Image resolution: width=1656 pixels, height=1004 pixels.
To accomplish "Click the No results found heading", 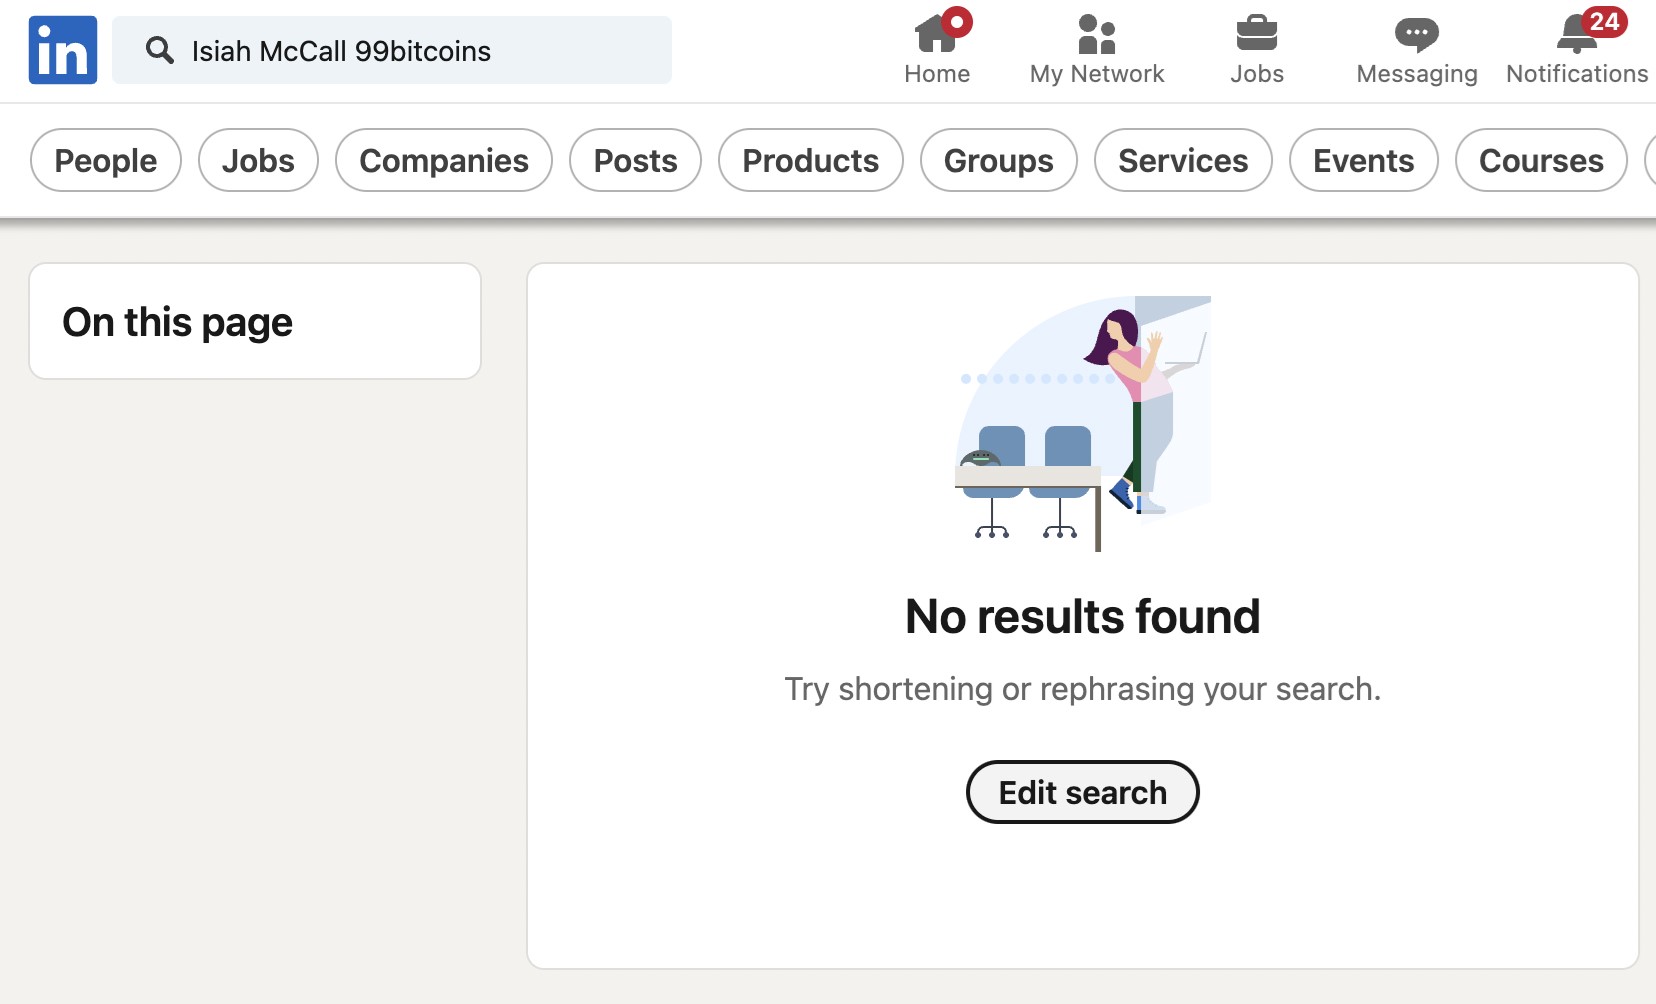I will click(1083, 616).
